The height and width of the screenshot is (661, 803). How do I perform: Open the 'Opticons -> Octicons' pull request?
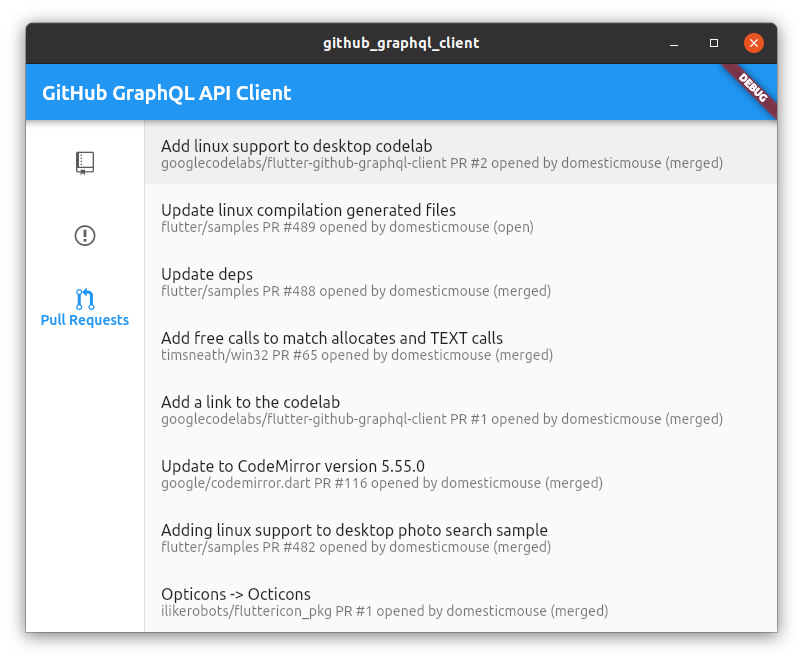tap(236, 594)
